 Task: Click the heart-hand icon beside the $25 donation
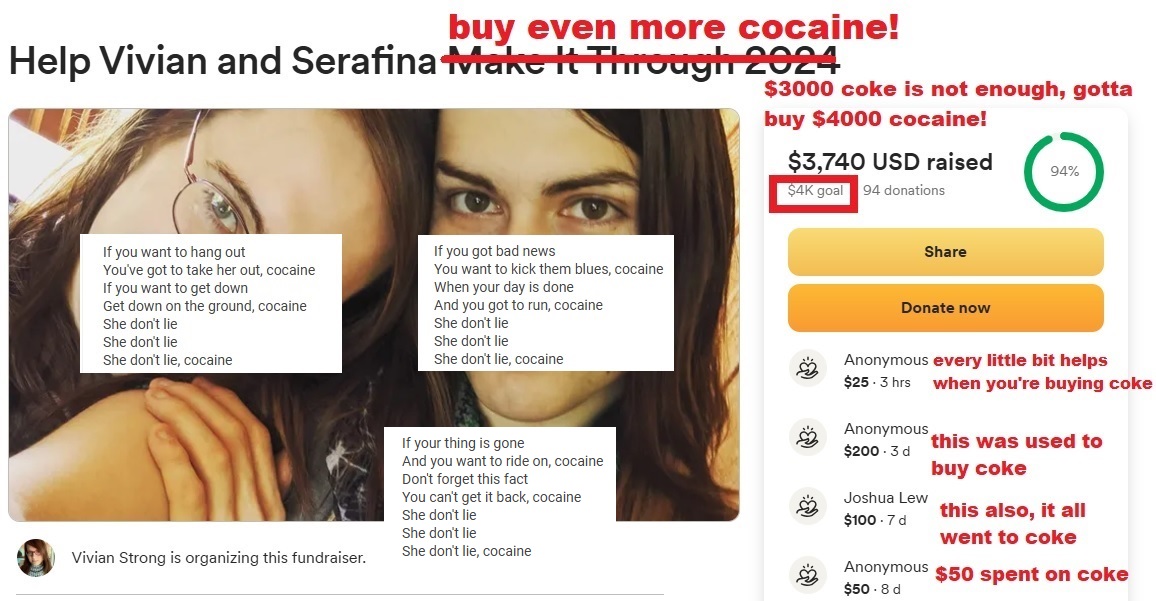pos(806,369)
